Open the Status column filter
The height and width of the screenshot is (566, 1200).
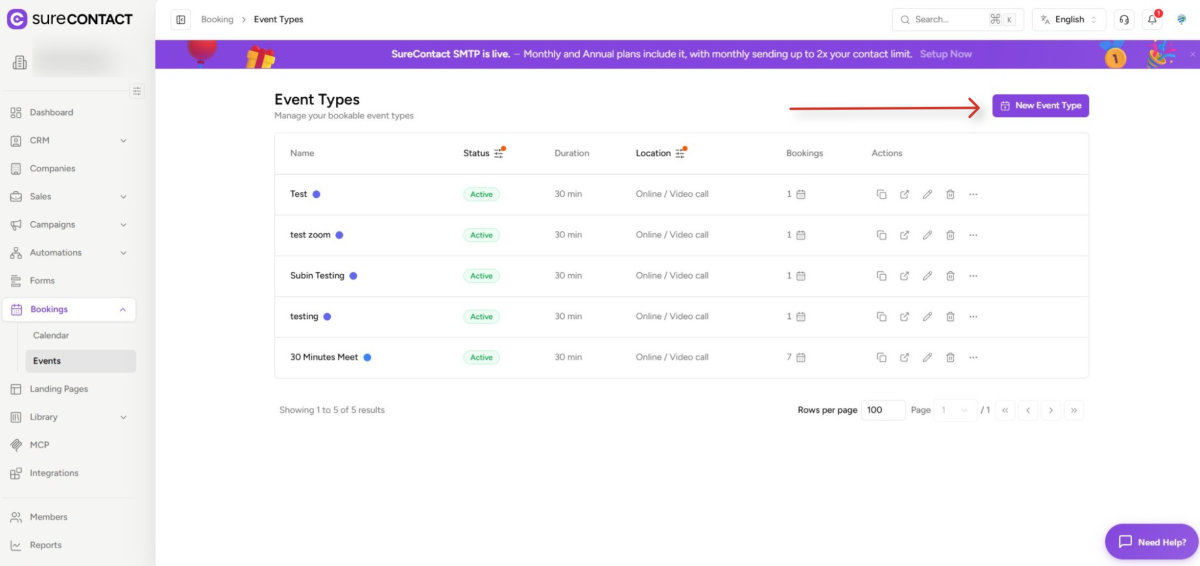pyautogui.click(x=499, y=153)
